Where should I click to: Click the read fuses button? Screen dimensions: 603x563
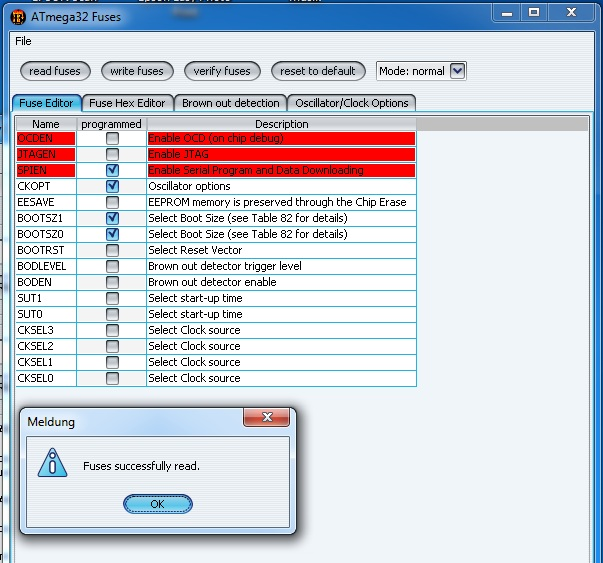(55, 71)
